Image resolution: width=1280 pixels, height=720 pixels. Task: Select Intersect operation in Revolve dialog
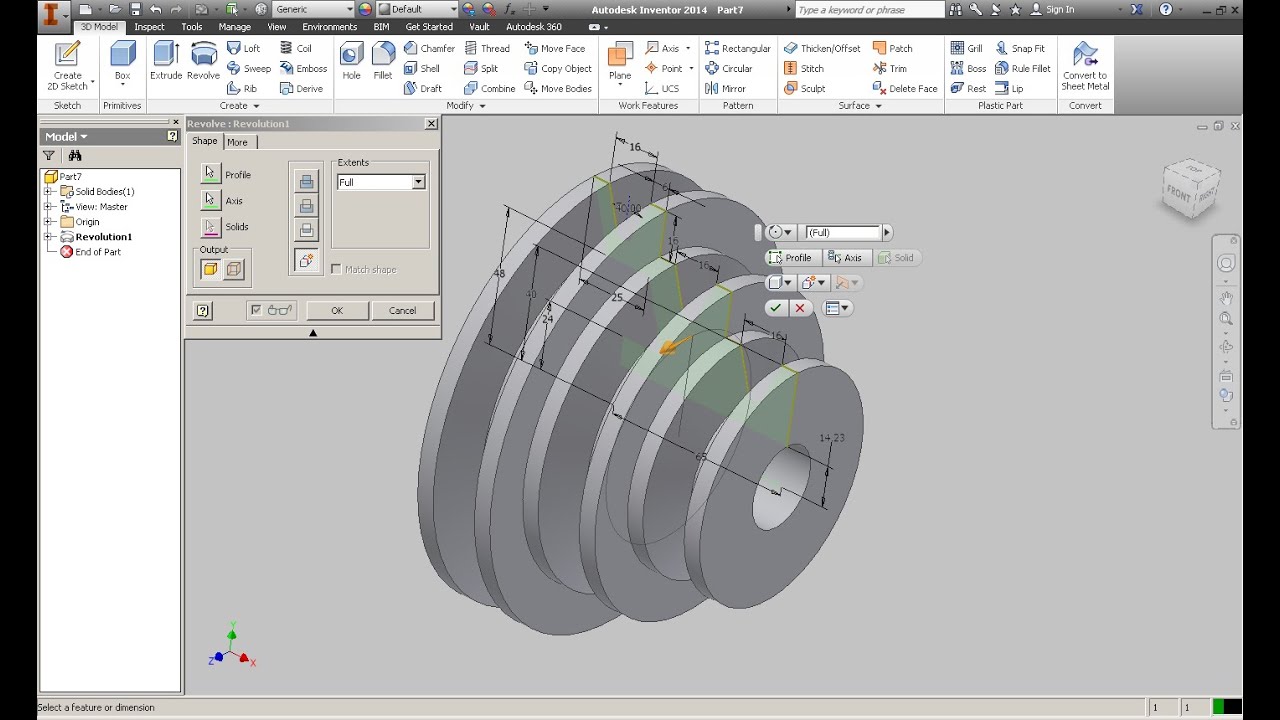click(x=306, y=229)
